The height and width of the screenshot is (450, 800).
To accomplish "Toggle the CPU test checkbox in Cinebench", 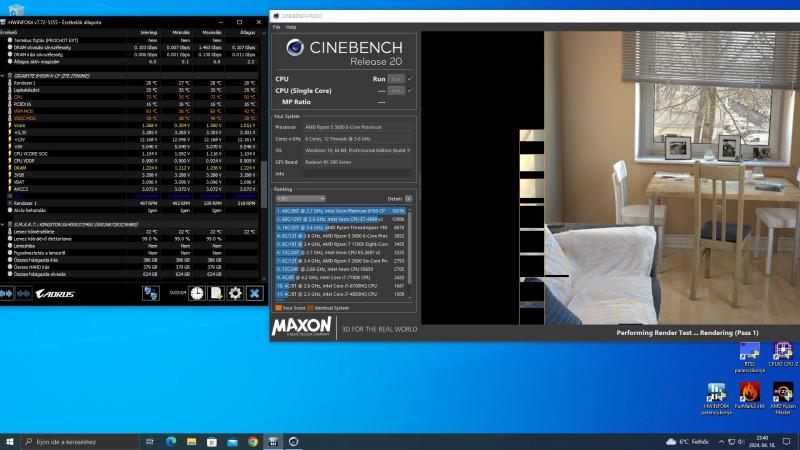I will pos(410,79).
